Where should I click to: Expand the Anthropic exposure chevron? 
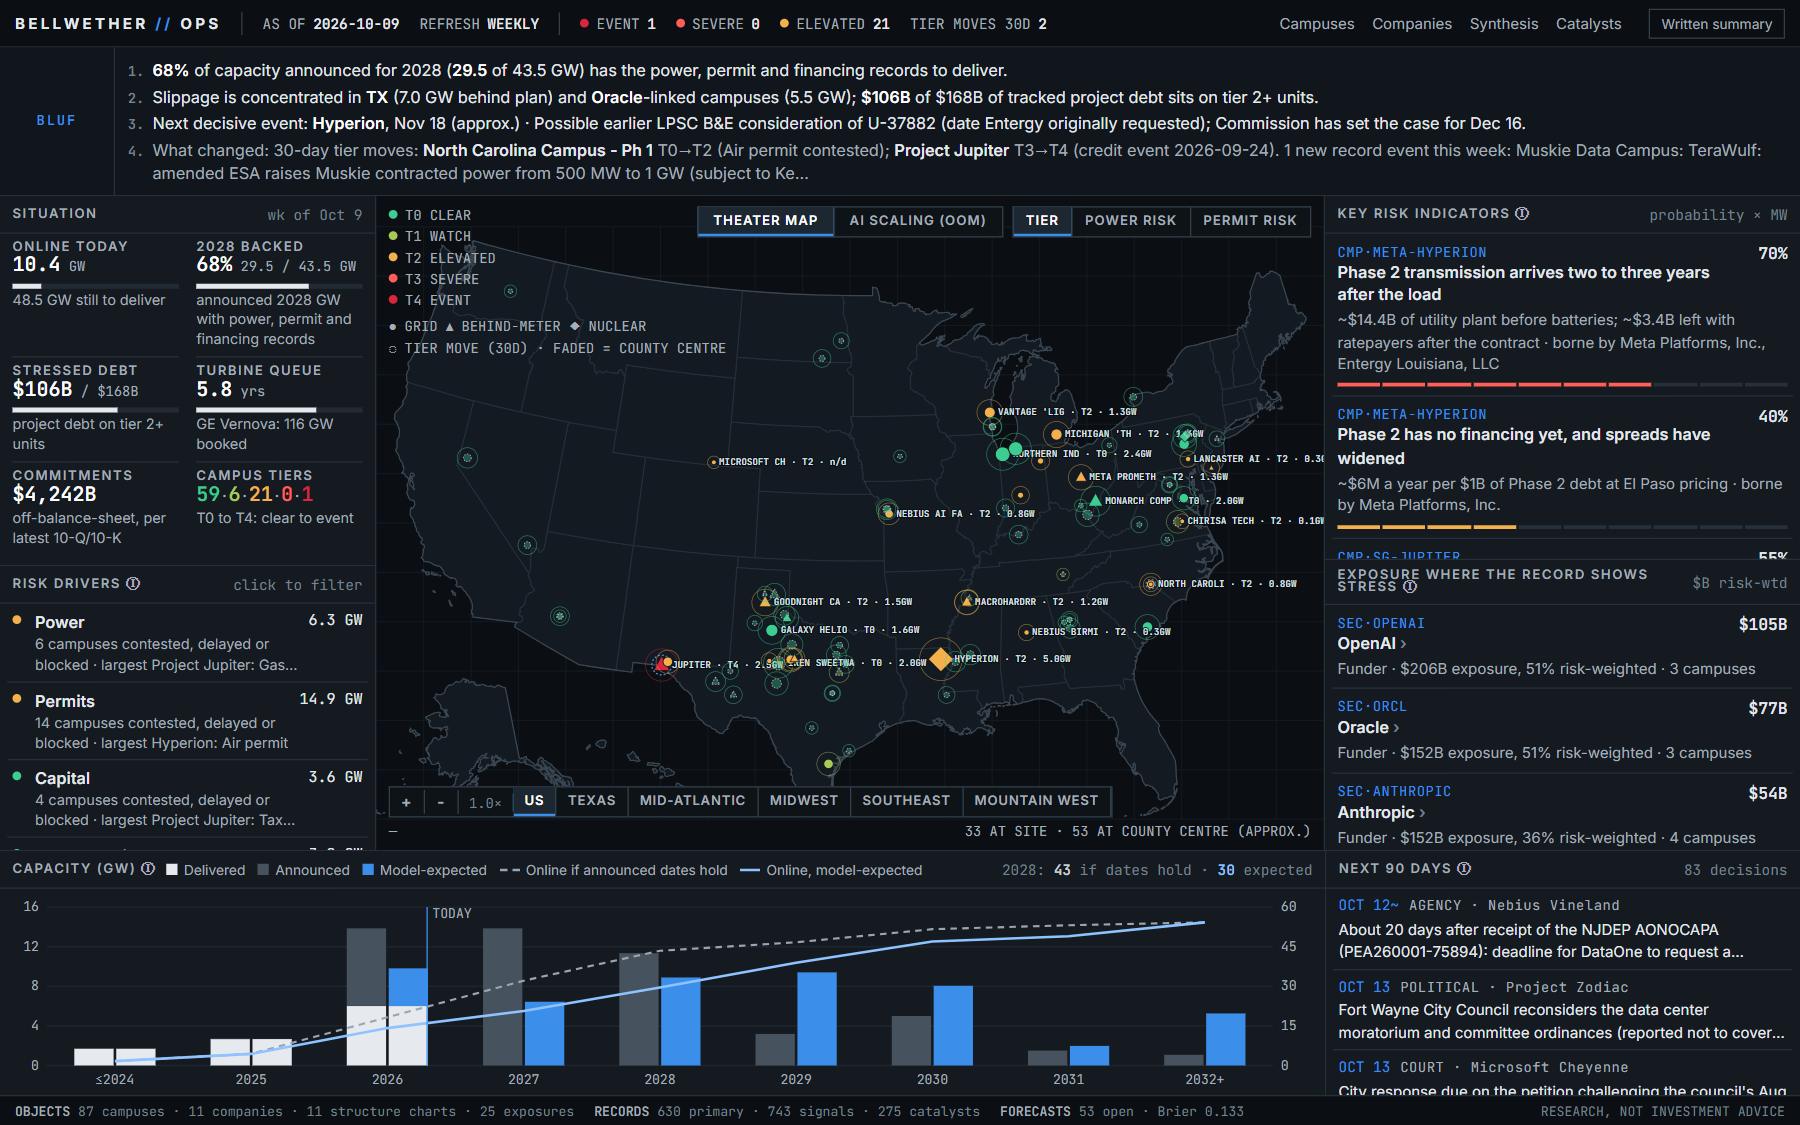(1422, 813)
